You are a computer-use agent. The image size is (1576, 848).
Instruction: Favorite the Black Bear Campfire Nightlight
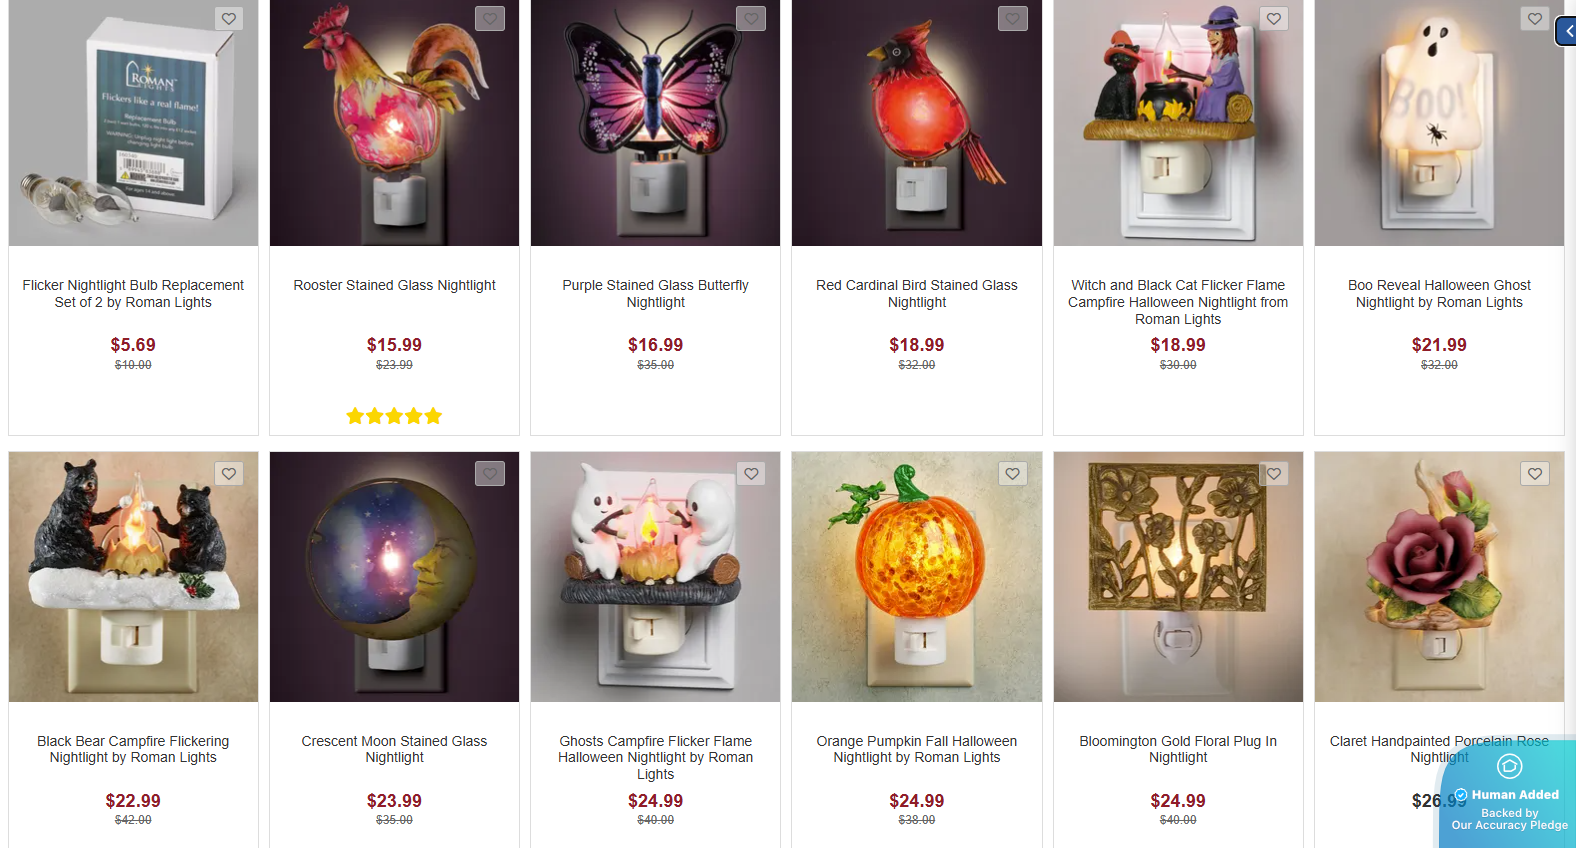229,474
